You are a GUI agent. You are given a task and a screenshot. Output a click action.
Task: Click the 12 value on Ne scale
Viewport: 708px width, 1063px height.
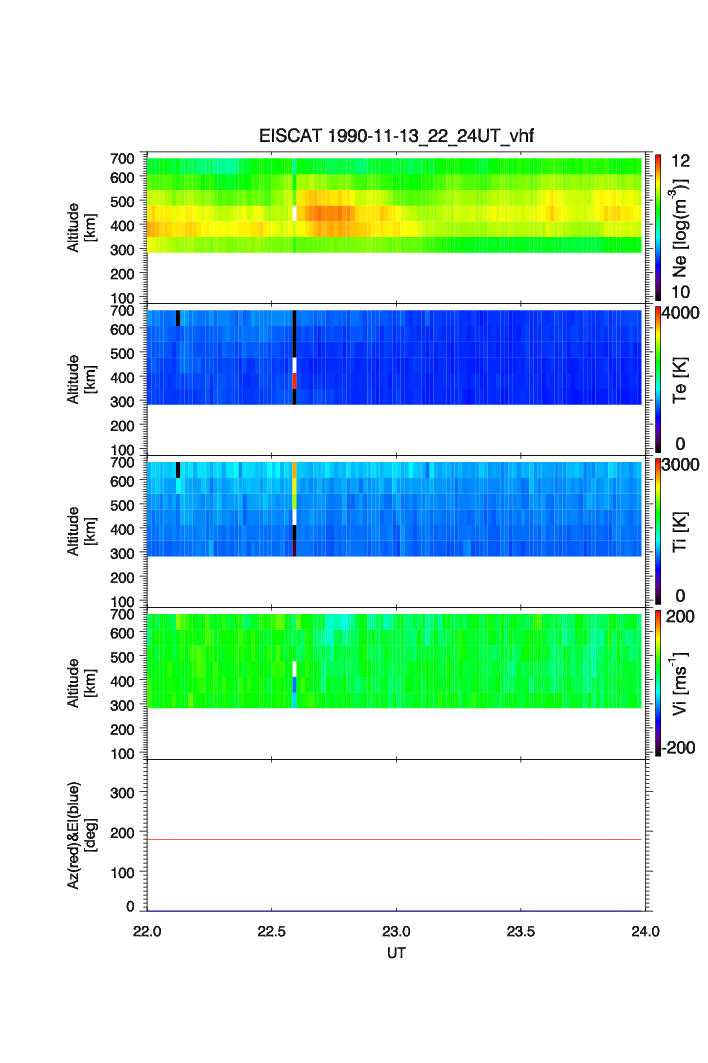[680, 161]
